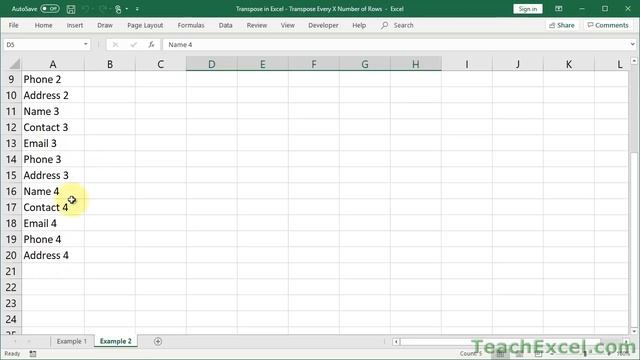640x360 pixels.
Task: Select column A header
Action: click(x=53, y=64)
